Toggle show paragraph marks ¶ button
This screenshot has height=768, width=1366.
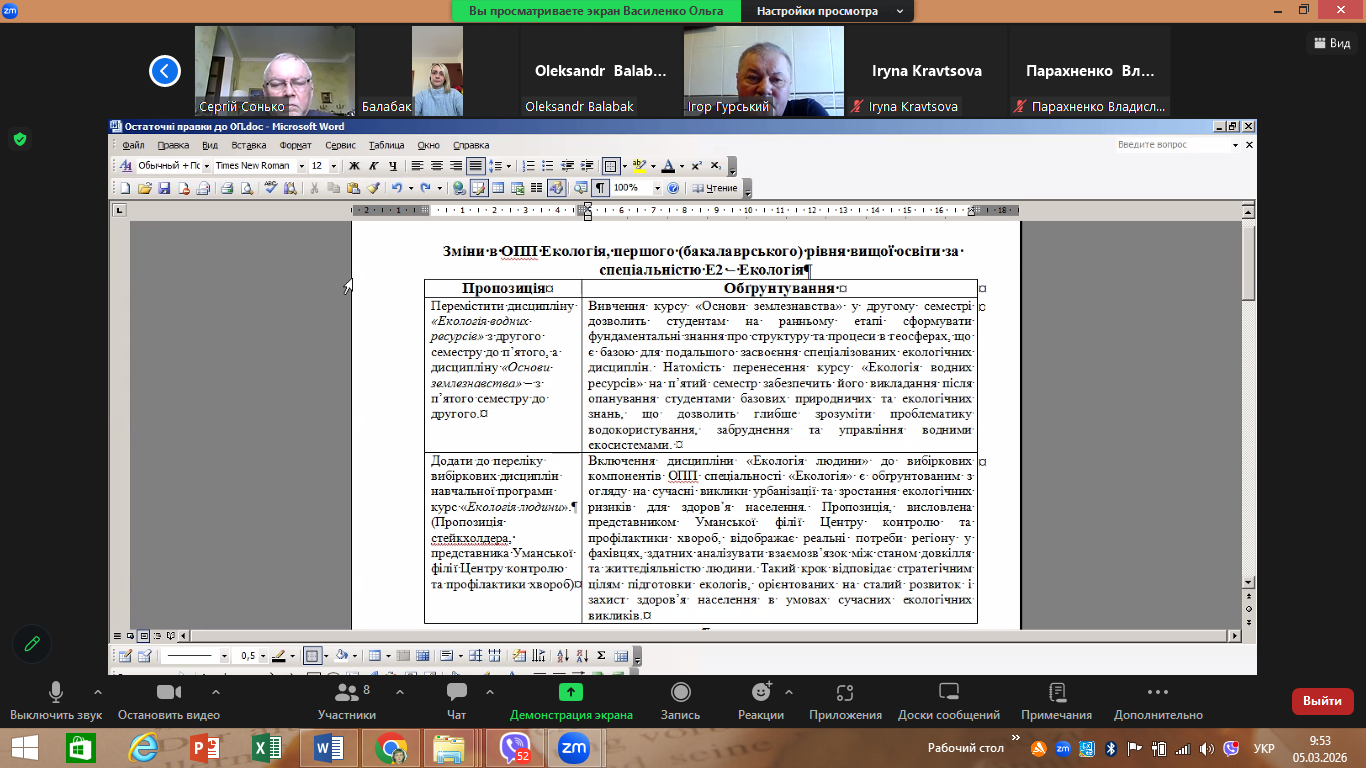click(x=600, y=188)
